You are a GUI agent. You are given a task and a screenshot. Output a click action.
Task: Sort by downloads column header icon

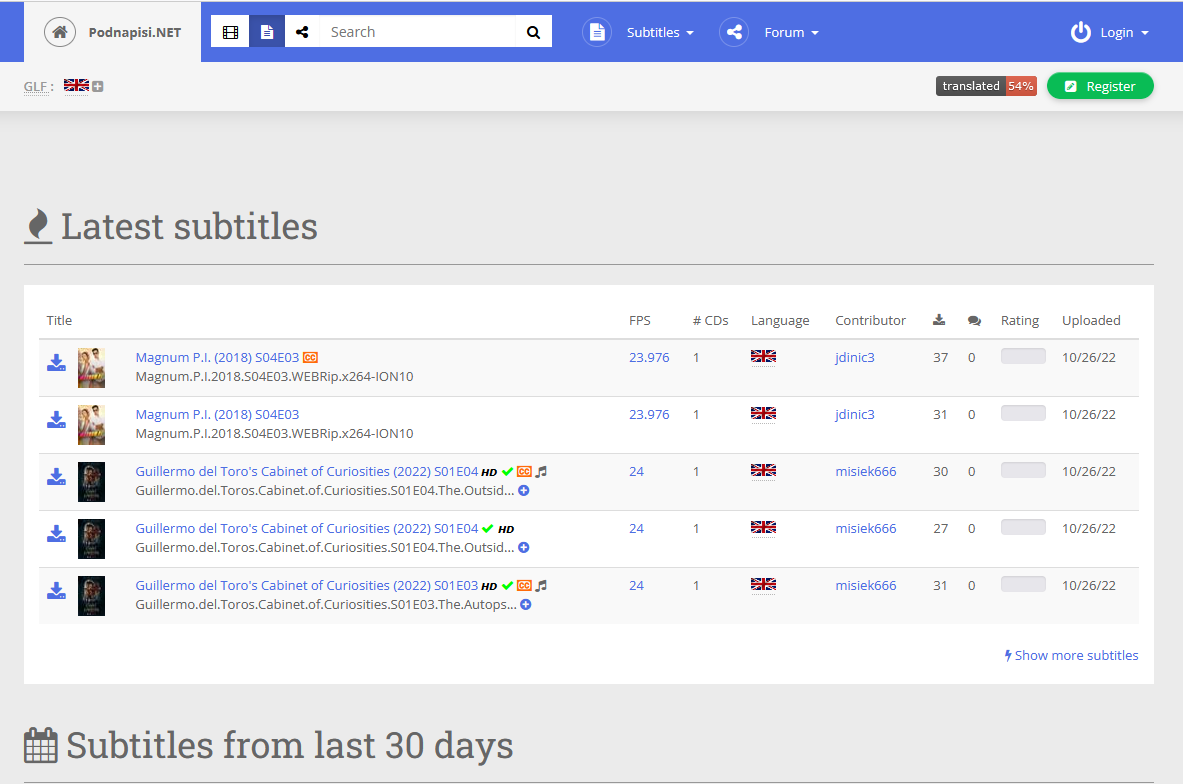[939, 320]
